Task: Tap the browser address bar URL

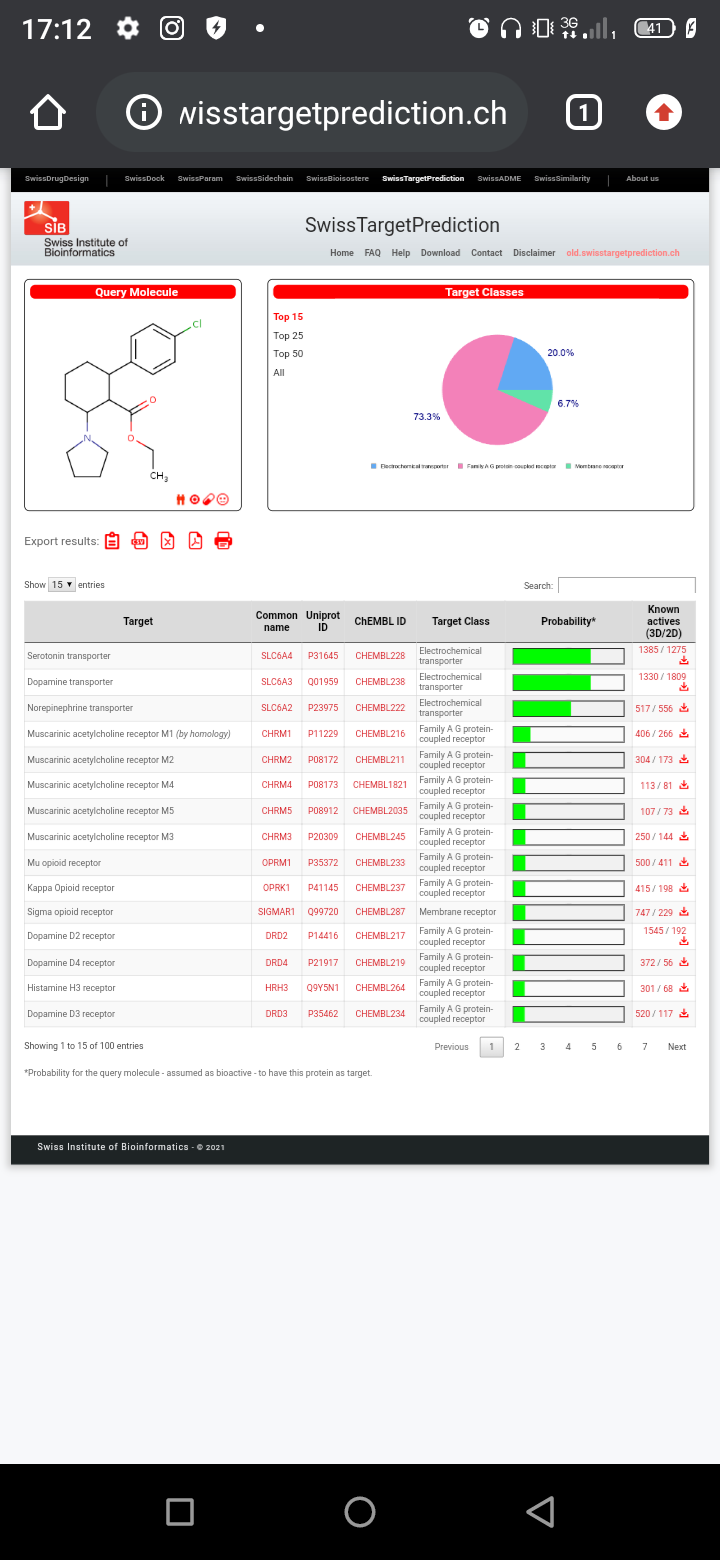Action: [342, 113]
